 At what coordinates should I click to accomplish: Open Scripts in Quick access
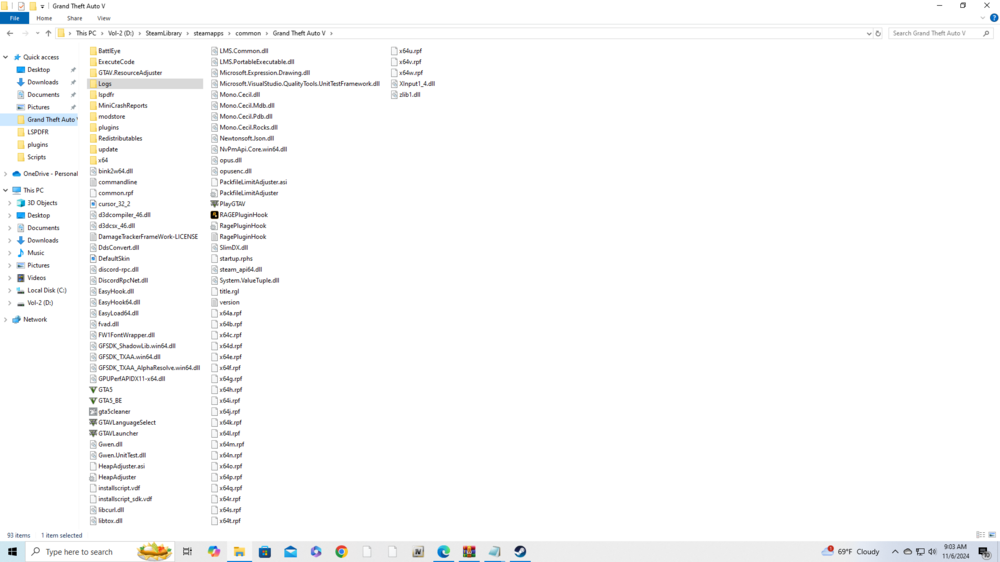click(36, 157)
